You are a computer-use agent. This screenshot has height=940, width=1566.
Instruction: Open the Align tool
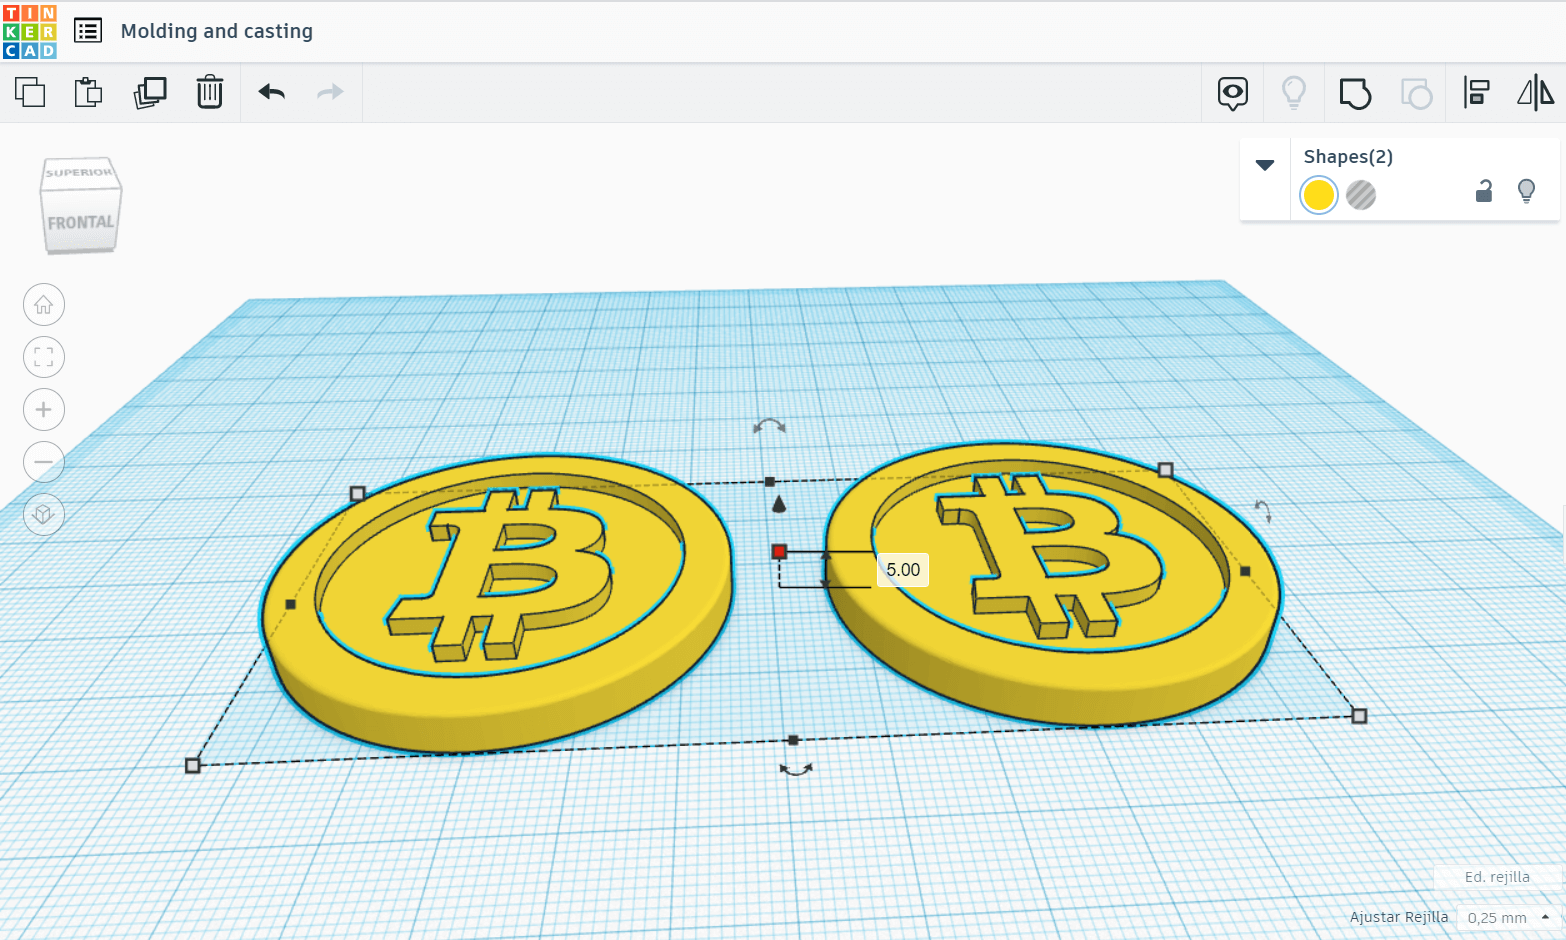click(x=1476, y=93)
